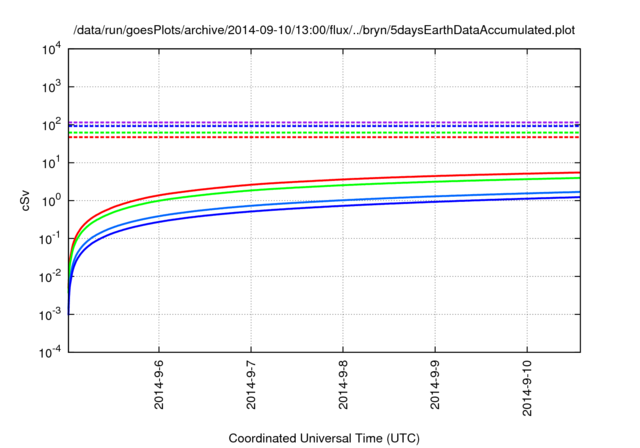
Task: Click the dashed green horizontal line
Action: point(324,133)
